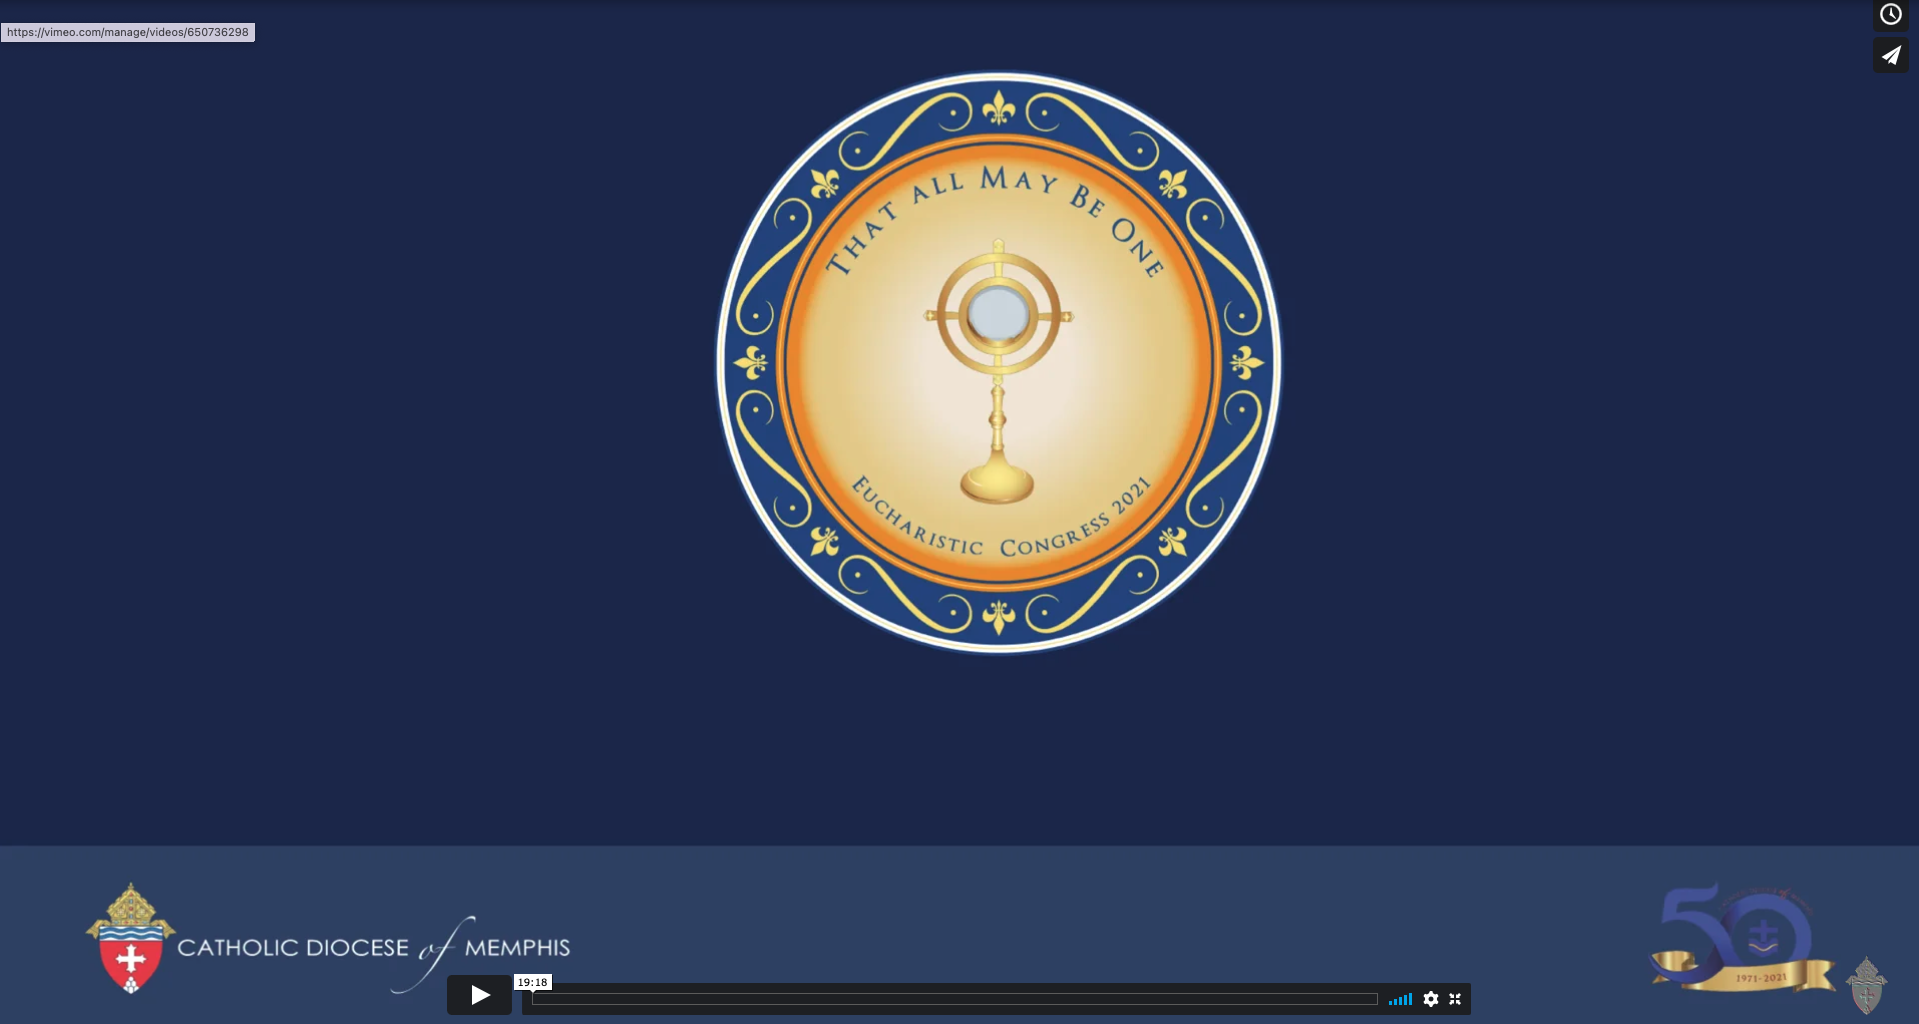Open the player settings gear
Image resolution: width=1919 pixels, height=1024 pixels.
(1431, 999)
